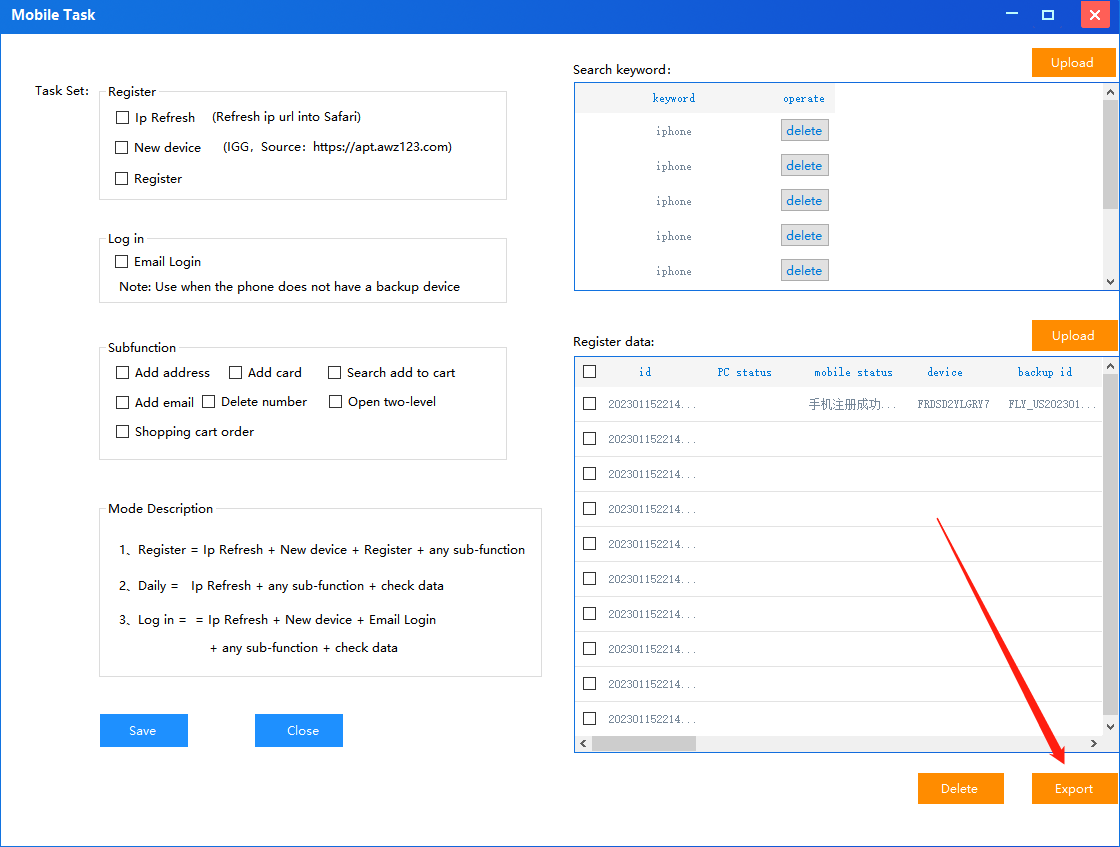Sort by the id column header
Image resolution: width=1120 pixels, height=847 pixels.
645,372
